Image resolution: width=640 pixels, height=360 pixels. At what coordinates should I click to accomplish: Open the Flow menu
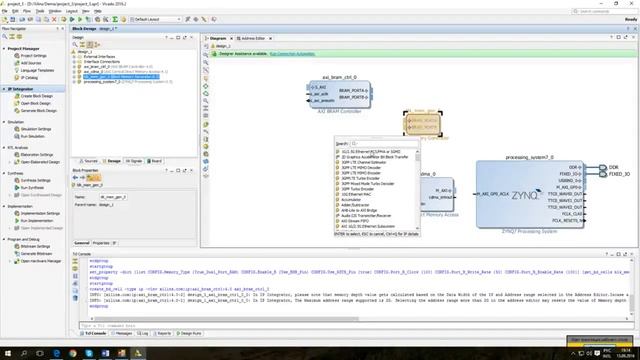point(27,11)
